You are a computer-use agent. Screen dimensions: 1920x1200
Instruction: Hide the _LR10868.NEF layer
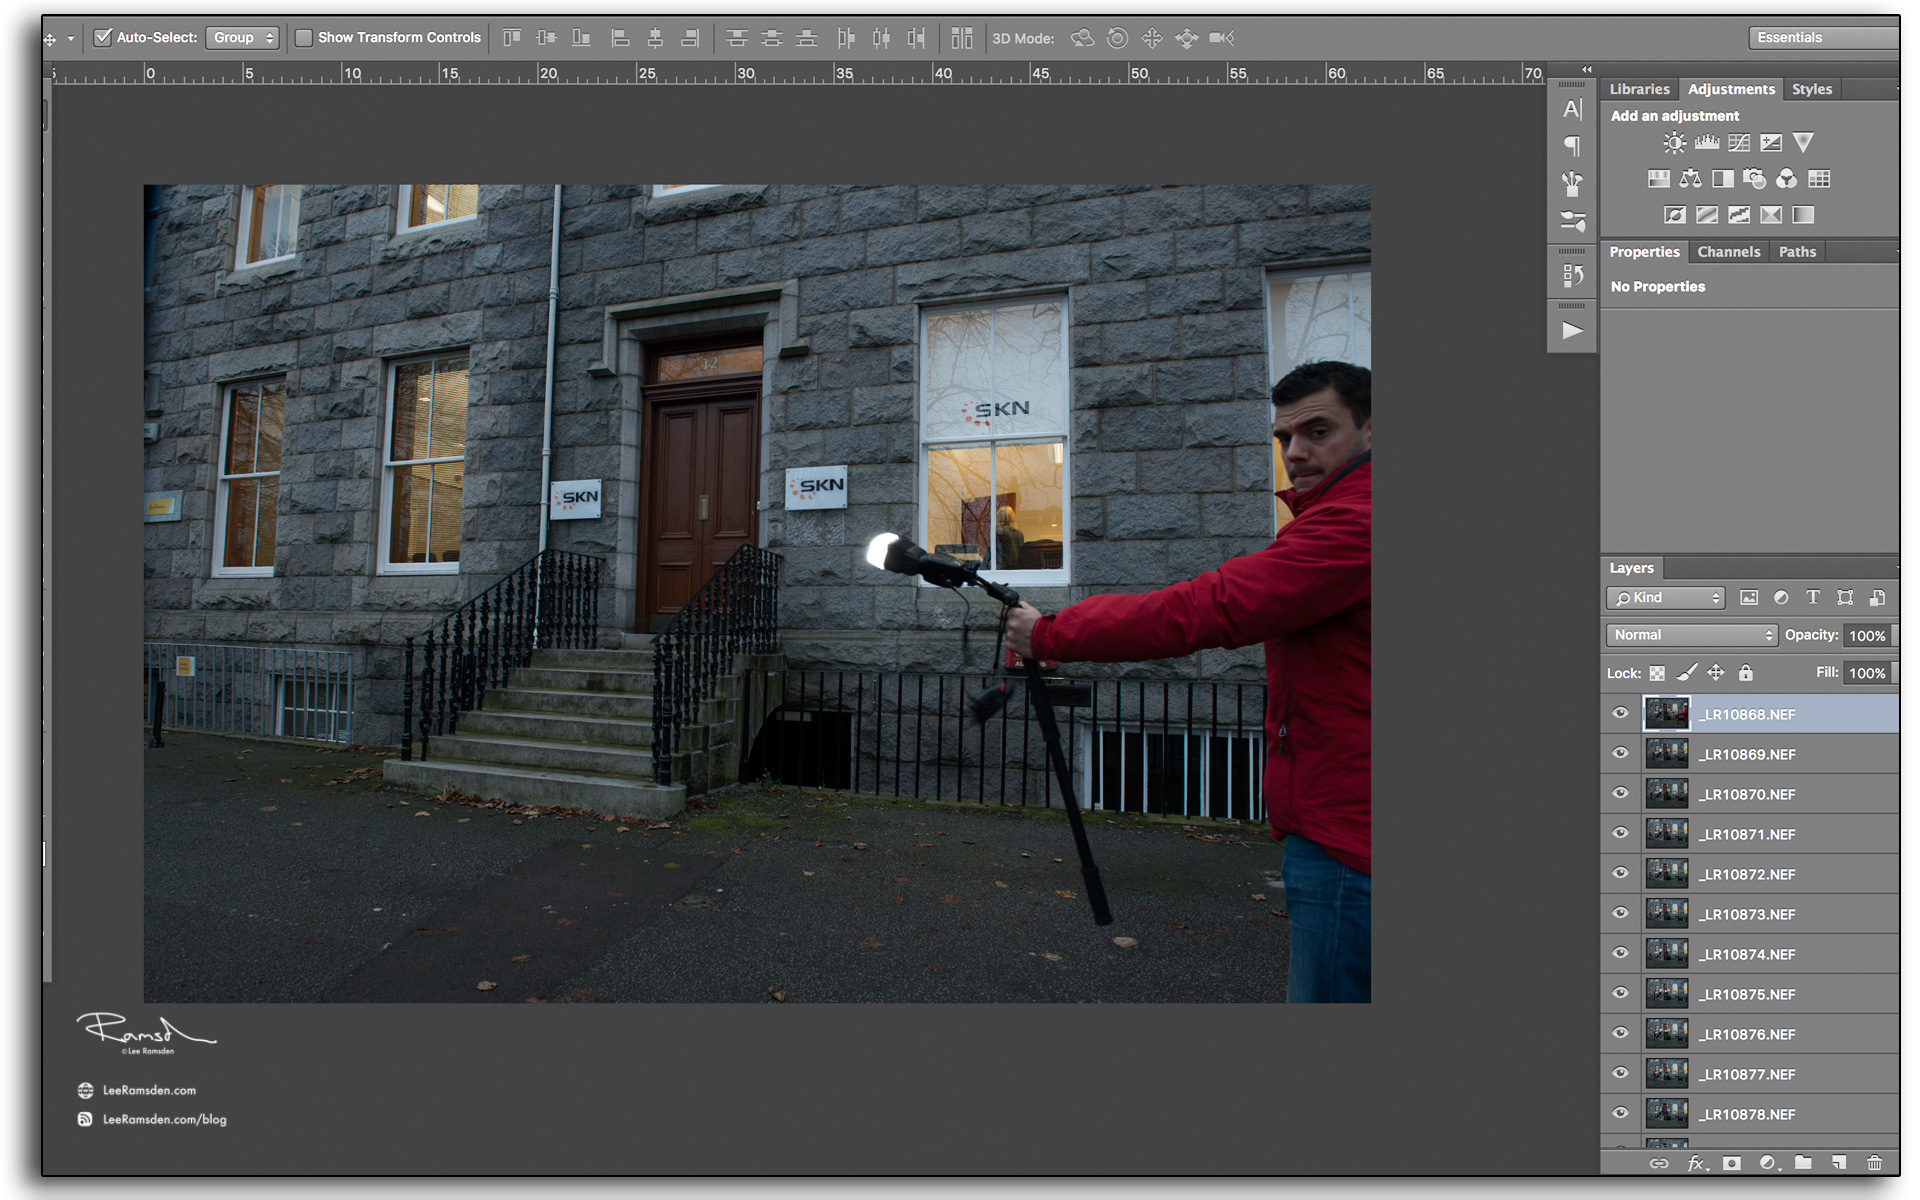click(x=1621, y=713)
